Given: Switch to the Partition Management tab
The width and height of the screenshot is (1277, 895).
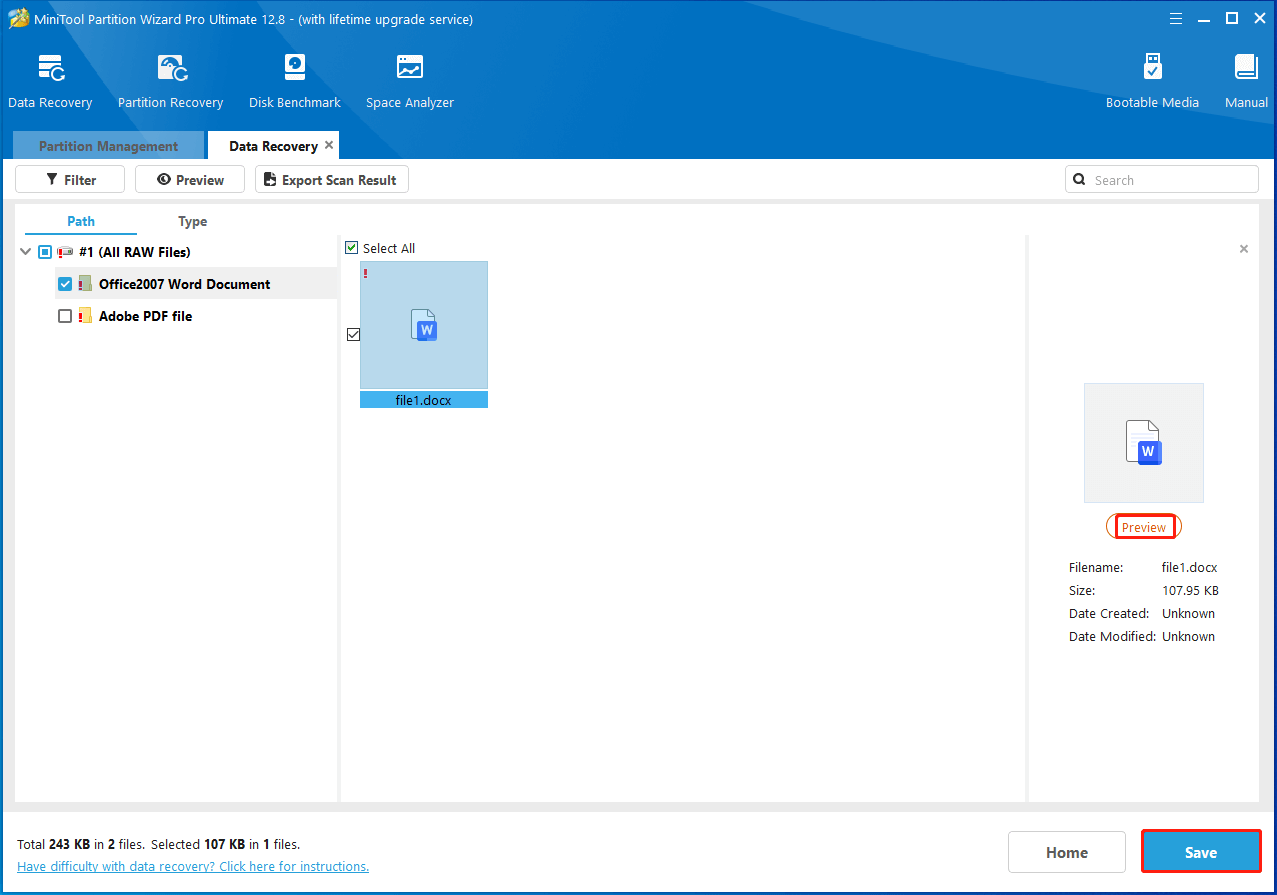Looking at the screenshot, I should pos(108,146).
